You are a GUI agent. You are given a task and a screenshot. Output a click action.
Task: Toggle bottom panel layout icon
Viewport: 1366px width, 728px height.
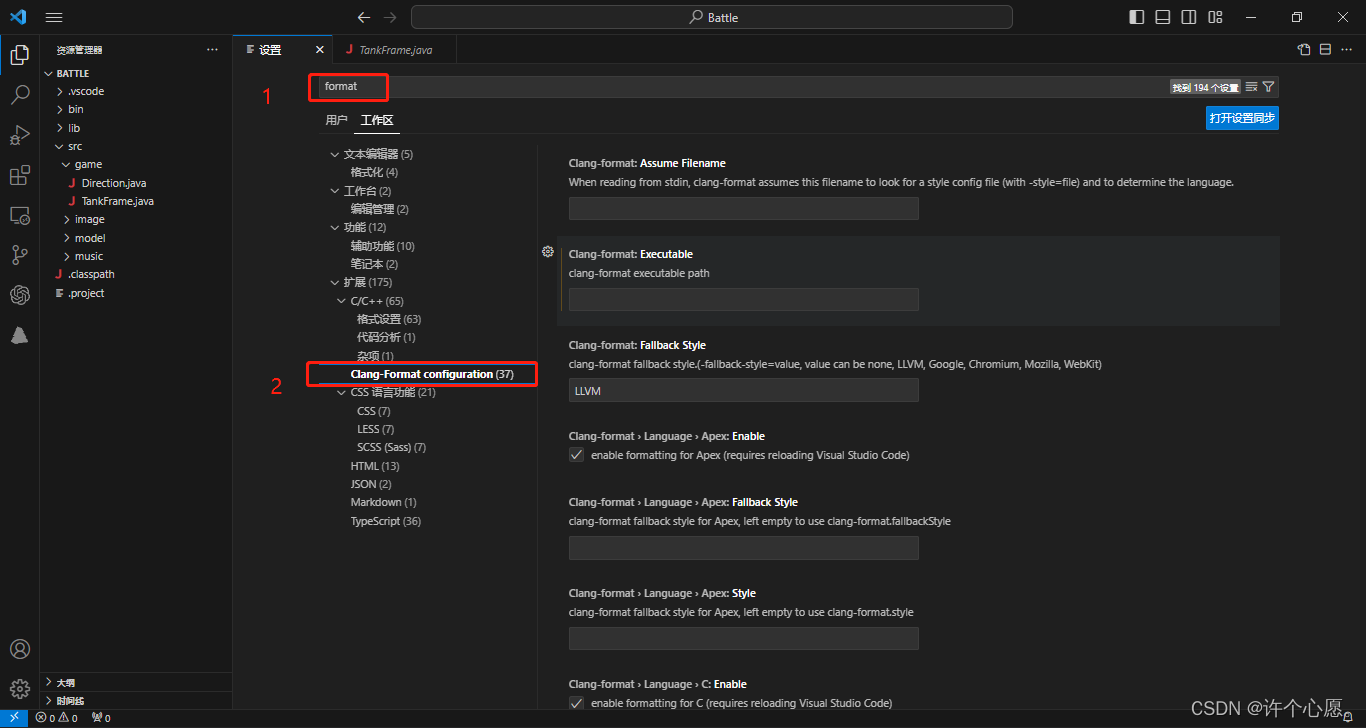coord(1163,17)
